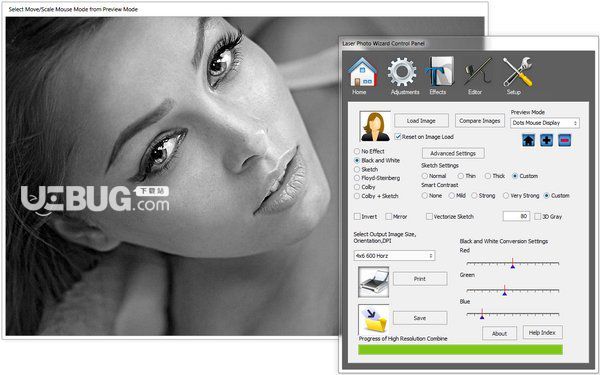Click the Red conversion slider

[x=513, y=263]
